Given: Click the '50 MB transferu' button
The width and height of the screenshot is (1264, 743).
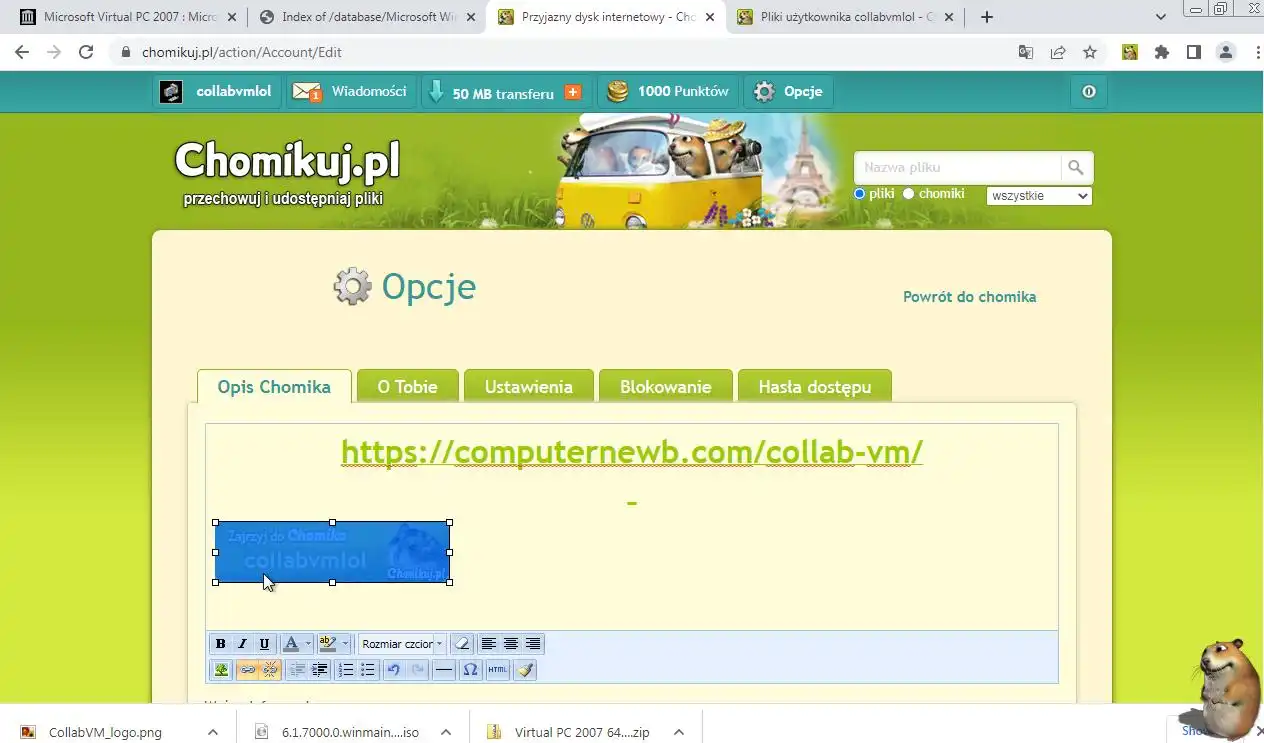Looking at the screenshot, I should (x=505, y=92).
